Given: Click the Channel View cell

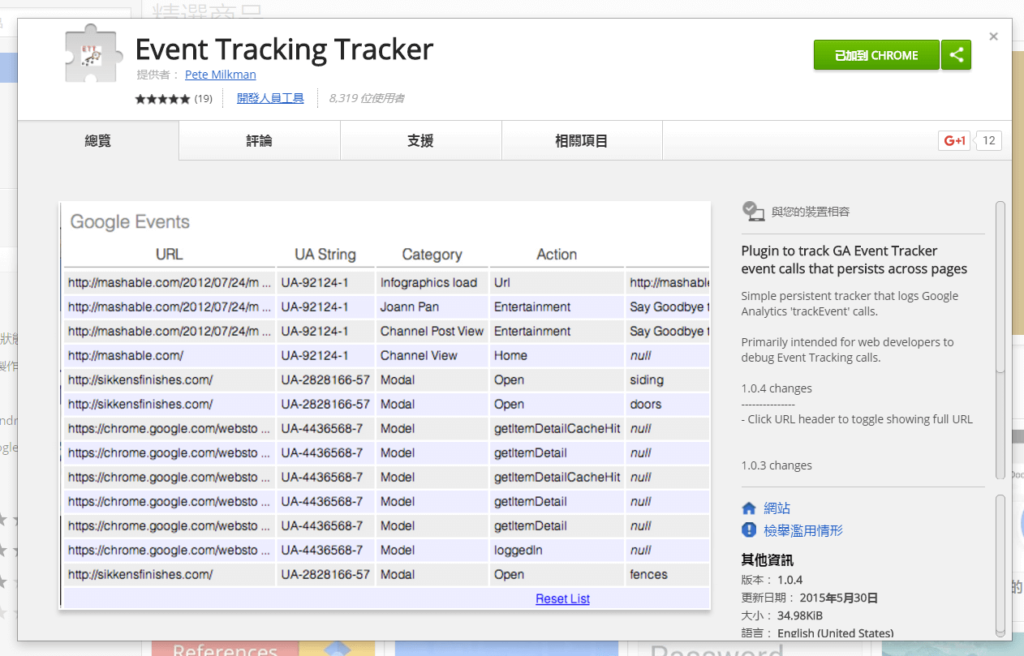Looking at the screenshot, I should click(432, 355).
